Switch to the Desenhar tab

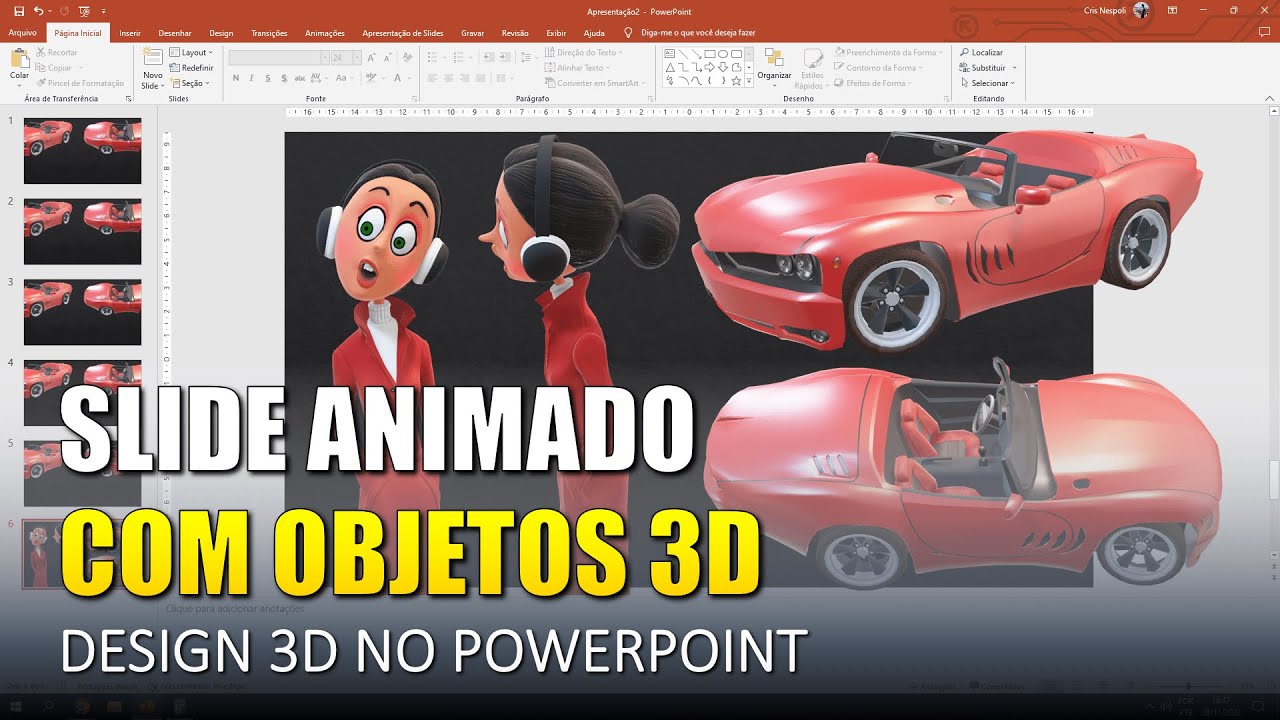[x=175, y=33]
